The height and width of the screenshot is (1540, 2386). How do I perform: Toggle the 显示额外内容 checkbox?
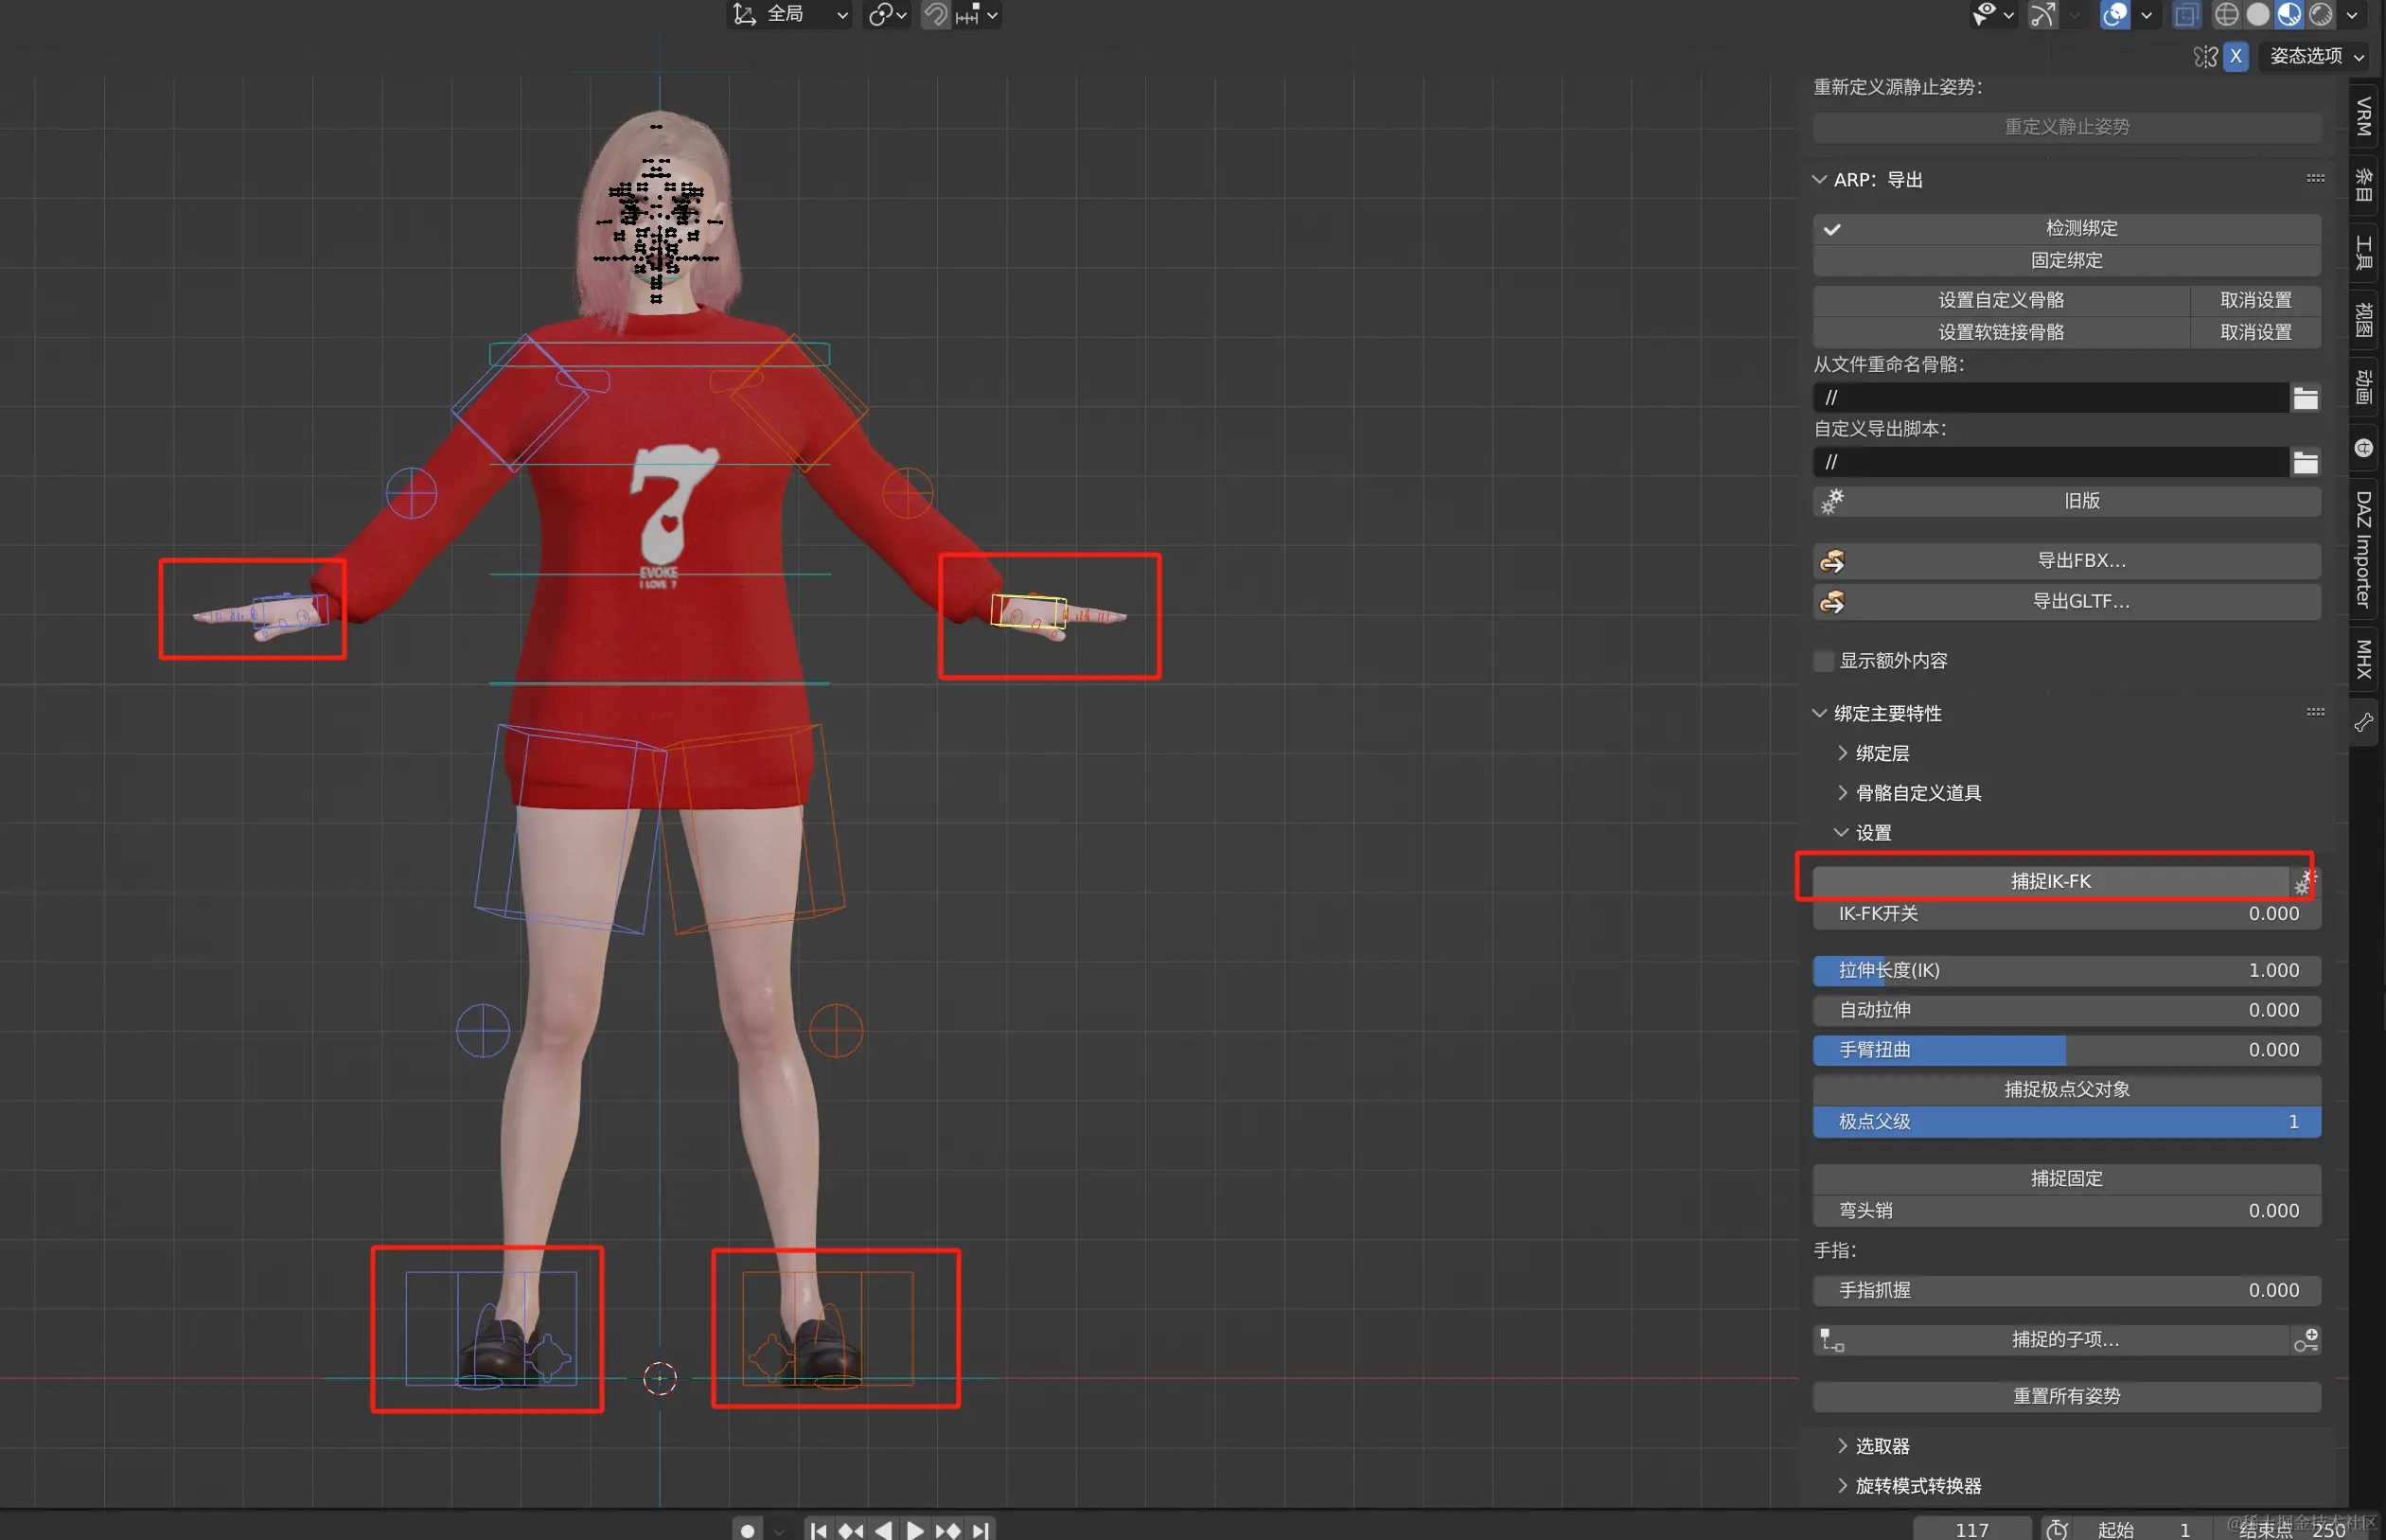pos(1824,661)
